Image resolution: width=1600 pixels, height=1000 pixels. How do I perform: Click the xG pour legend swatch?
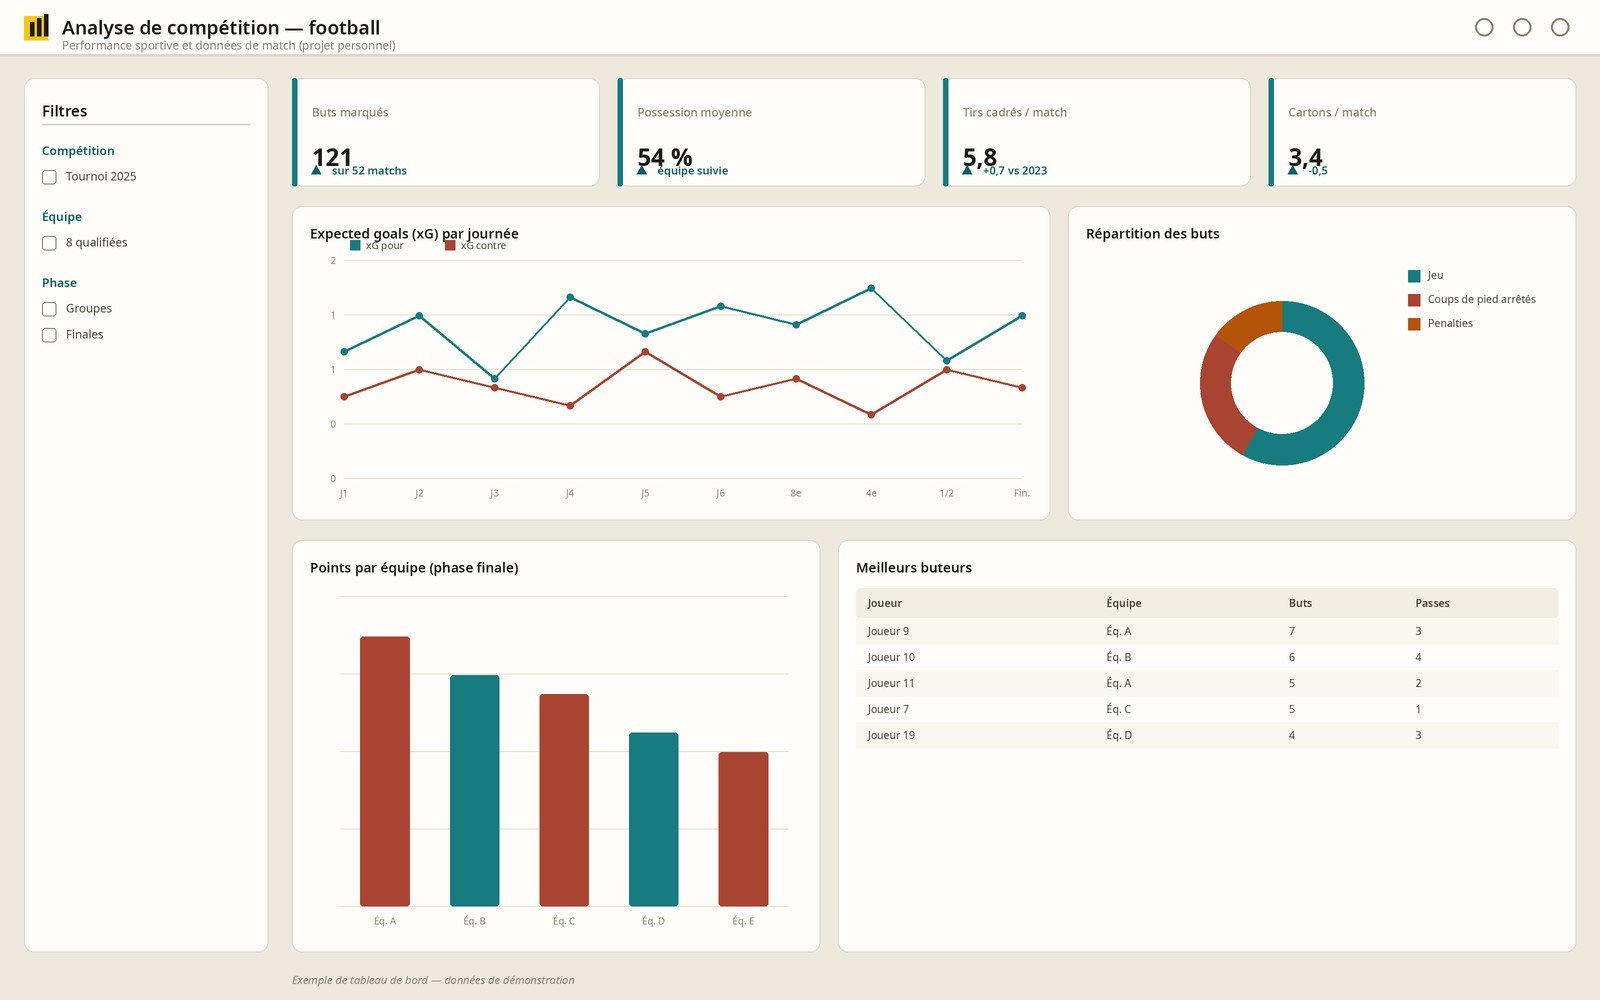coord(355,245)
